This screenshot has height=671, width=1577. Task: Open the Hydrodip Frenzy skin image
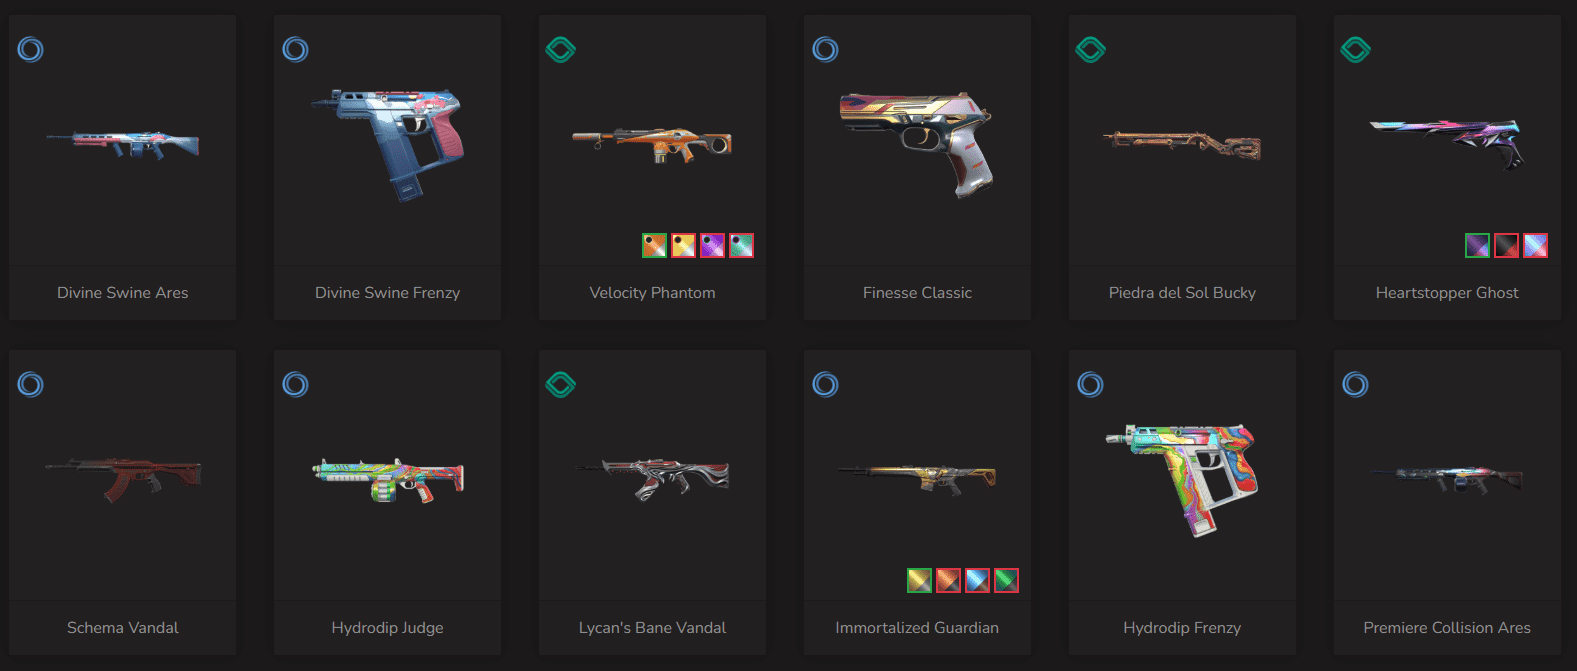pos(1182,478)
